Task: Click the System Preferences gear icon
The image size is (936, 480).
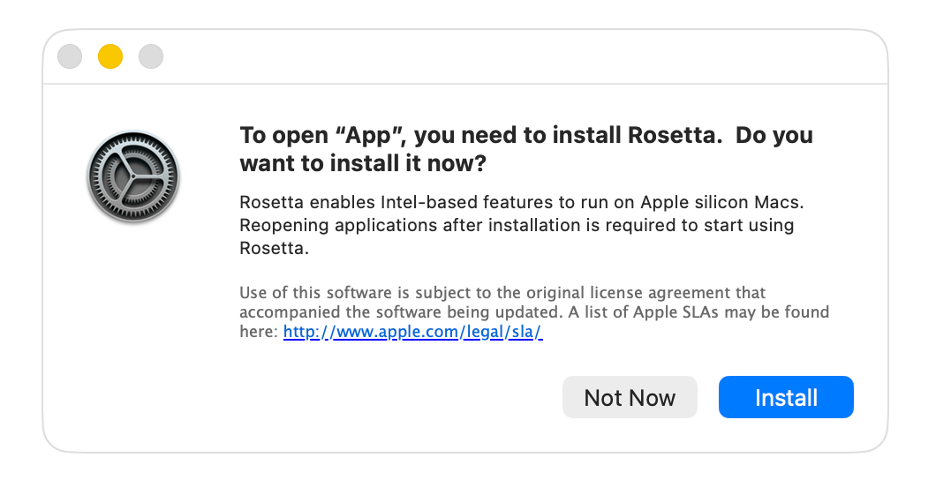Action: pos(133,177)
